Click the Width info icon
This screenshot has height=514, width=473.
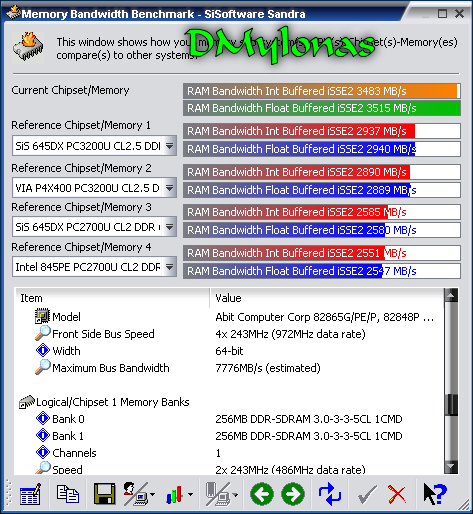43,350
